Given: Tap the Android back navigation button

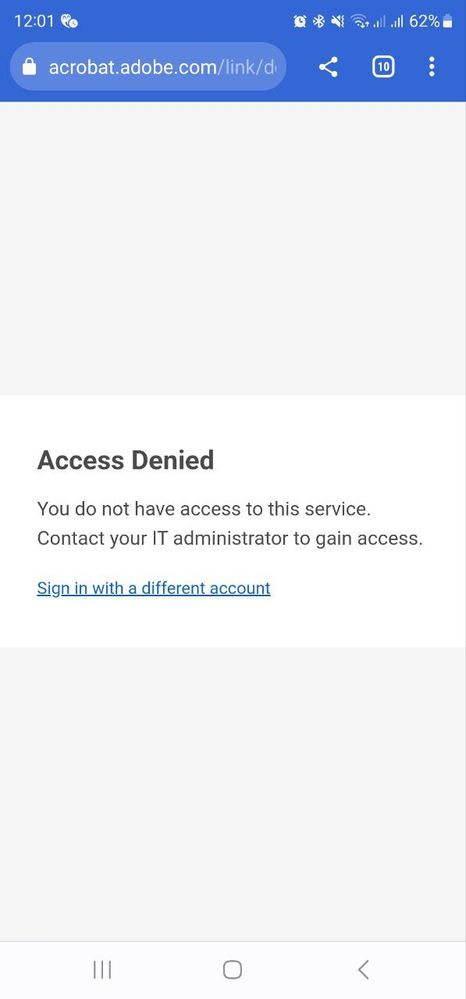Looking at the screenshot, I should (x=363, y=970).
